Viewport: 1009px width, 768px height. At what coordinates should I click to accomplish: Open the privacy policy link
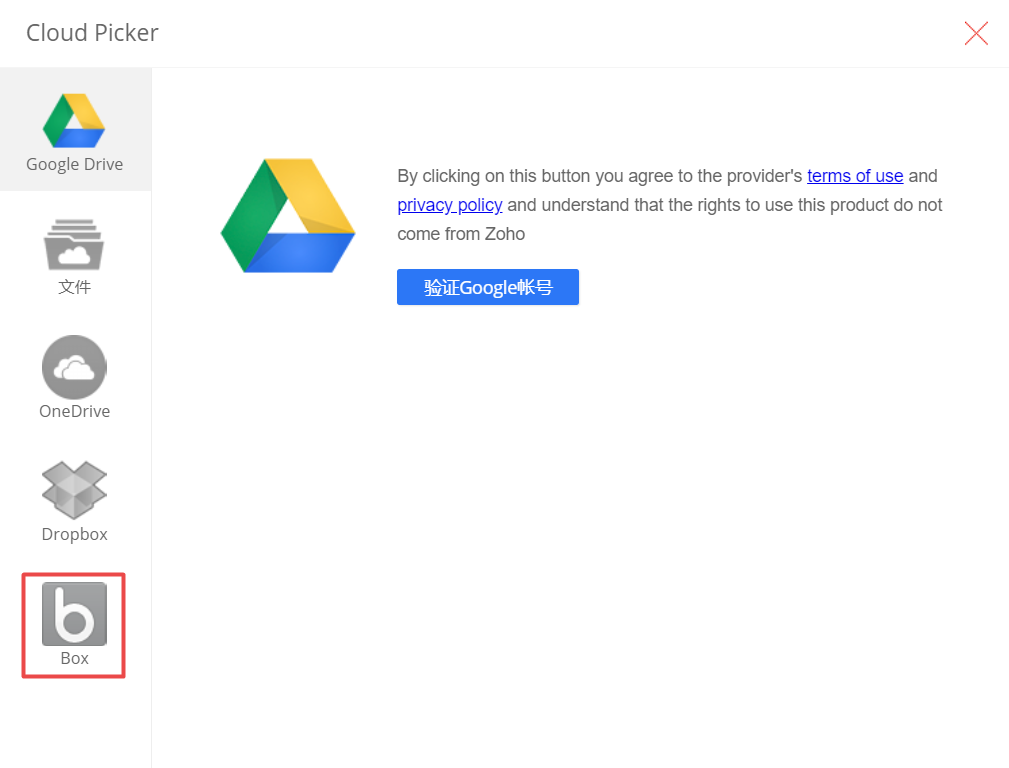coord(450,205)
